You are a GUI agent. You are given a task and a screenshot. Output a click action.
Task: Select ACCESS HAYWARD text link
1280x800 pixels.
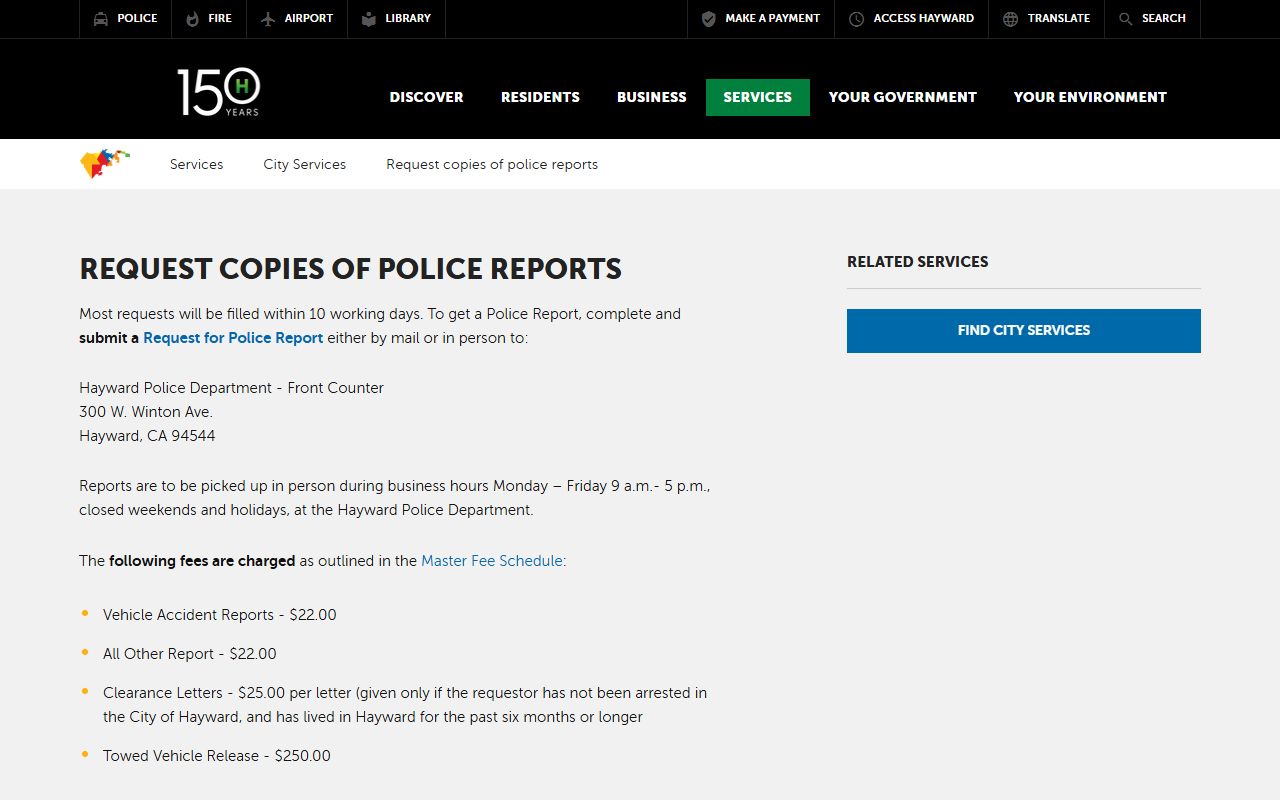click(924, 18)
